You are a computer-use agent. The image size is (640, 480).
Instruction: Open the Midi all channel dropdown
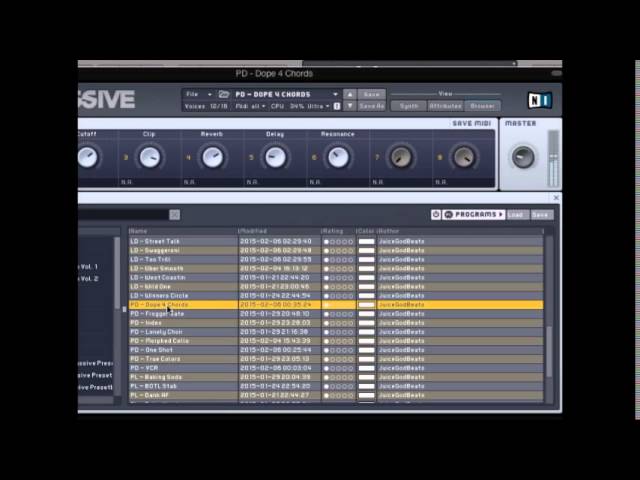[x=250, y=106]
